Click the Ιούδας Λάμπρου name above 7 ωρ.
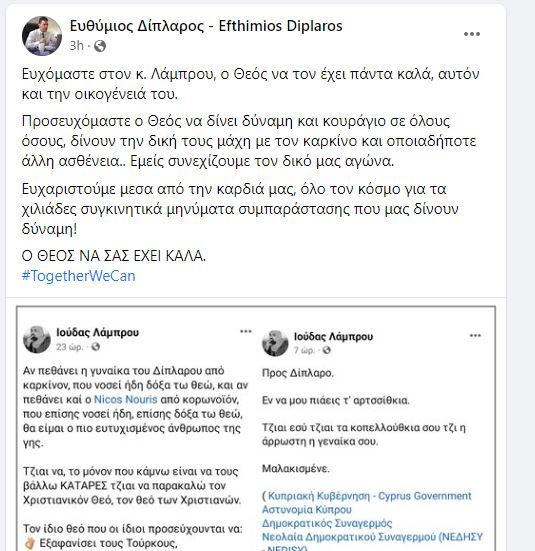 point(333,337)
